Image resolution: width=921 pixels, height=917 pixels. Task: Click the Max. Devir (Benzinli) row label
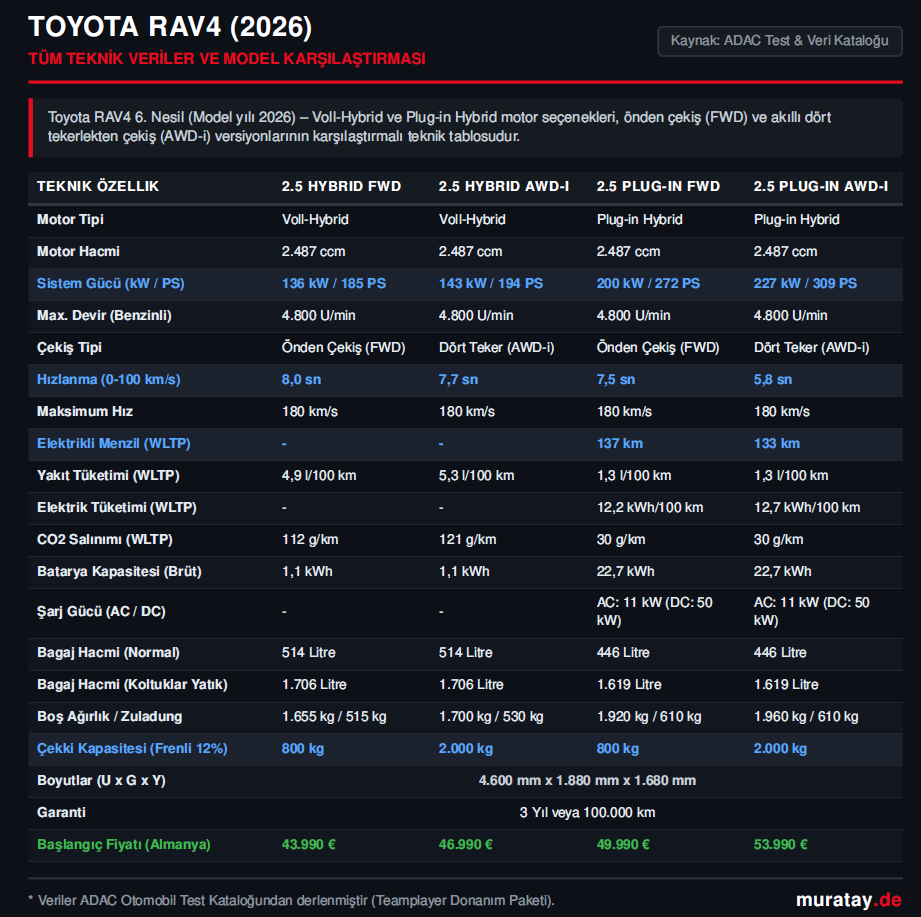tap(104, 315)
